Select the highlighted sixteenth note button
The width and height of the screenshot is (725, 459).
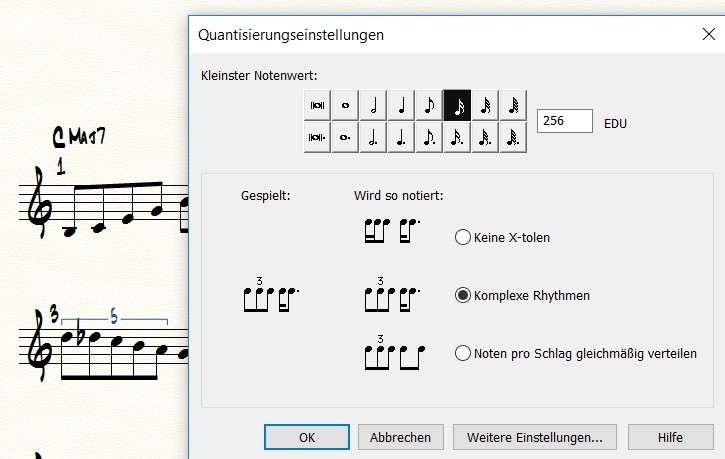457,105
